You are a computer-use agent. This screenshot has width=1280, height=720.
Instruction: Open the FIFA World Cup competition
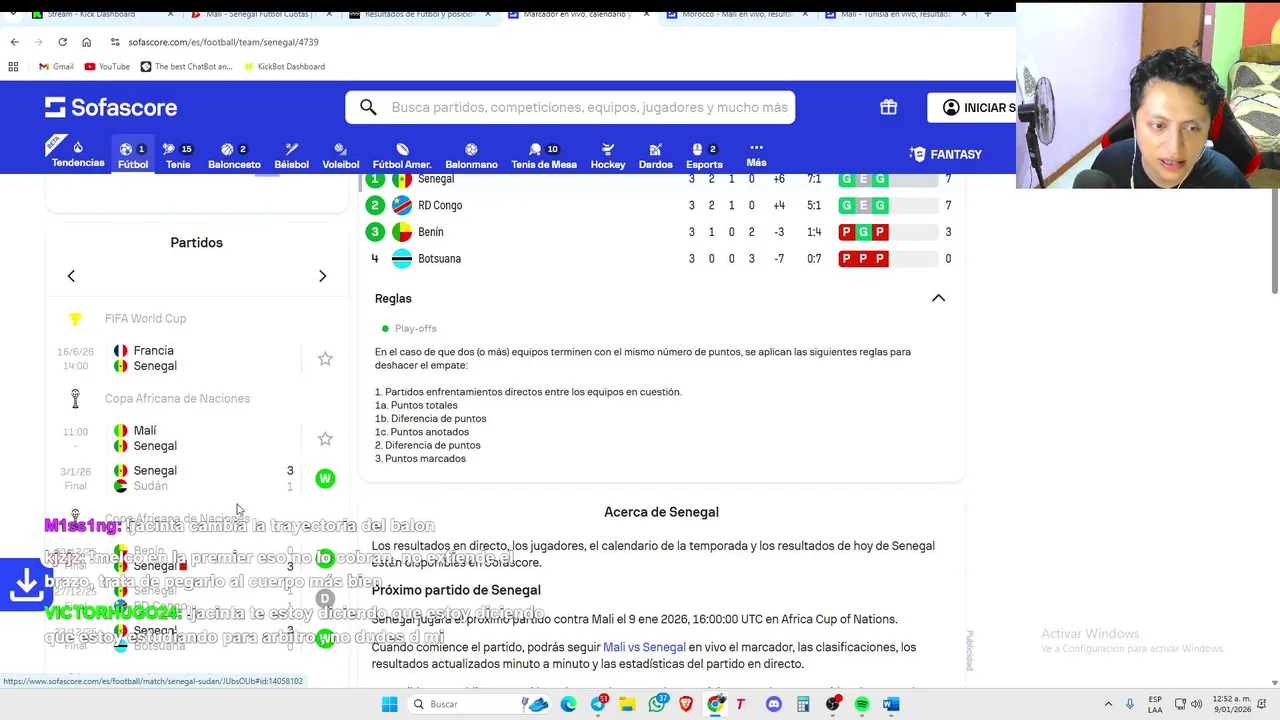click(x=145, y=318)
